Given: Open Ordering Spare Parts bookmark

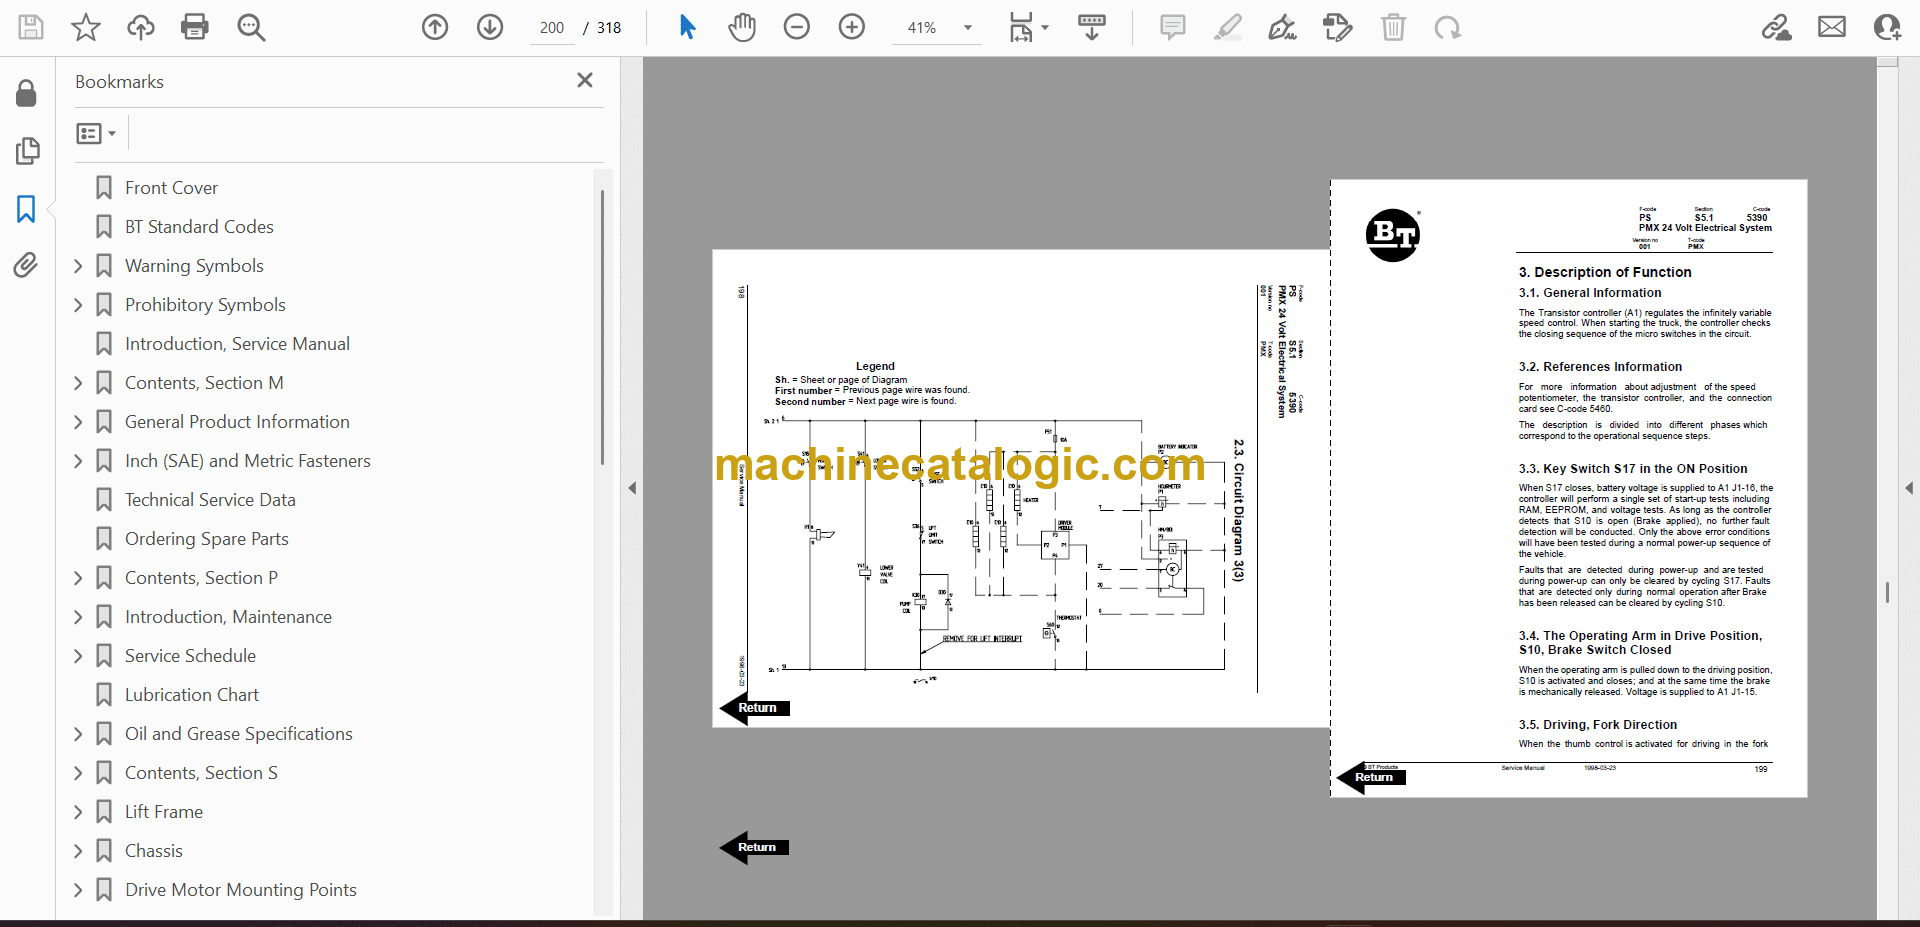Looking at the screenshot, I should click(206, 539).
